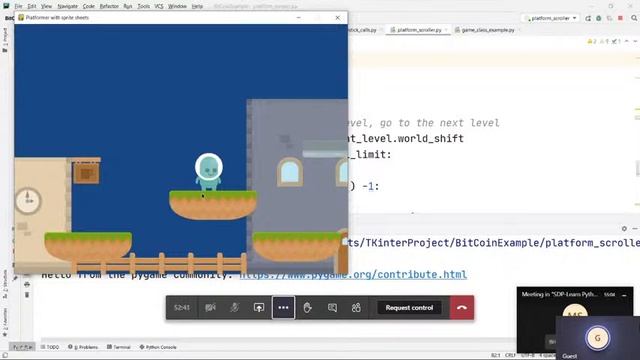Open the Python Console tool window
The height and width of the screenshot is (360, 640).
pyautogui.click(x=158, y=347)
